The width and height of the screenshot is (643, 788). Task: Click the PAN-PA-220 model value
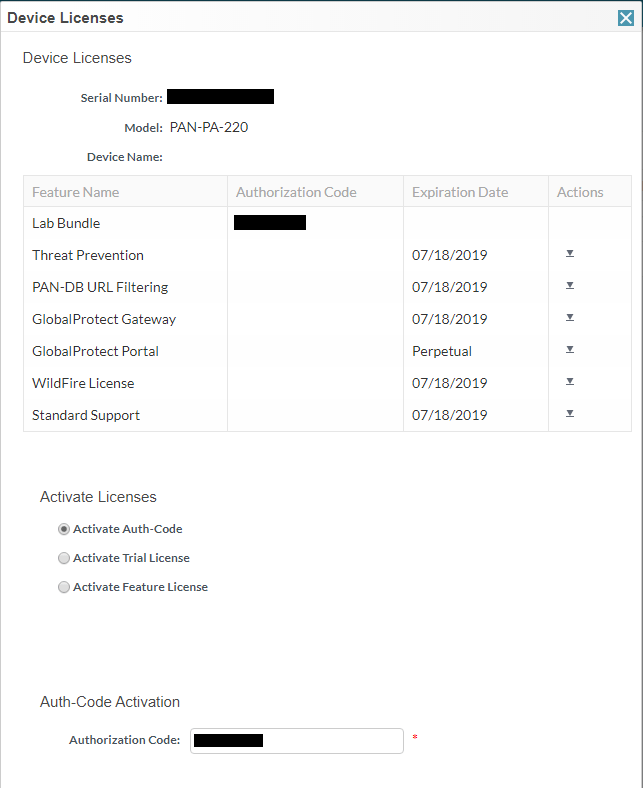[x=209, y=128]
